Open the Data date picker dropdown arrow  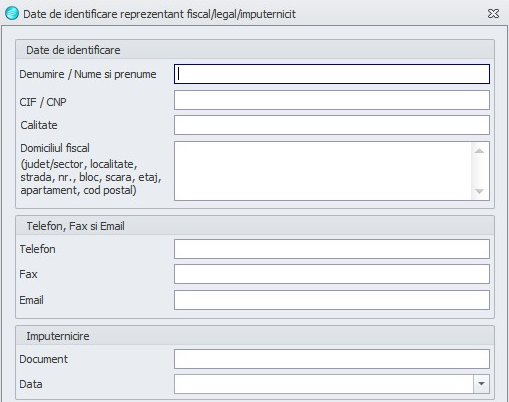point(481,384)
